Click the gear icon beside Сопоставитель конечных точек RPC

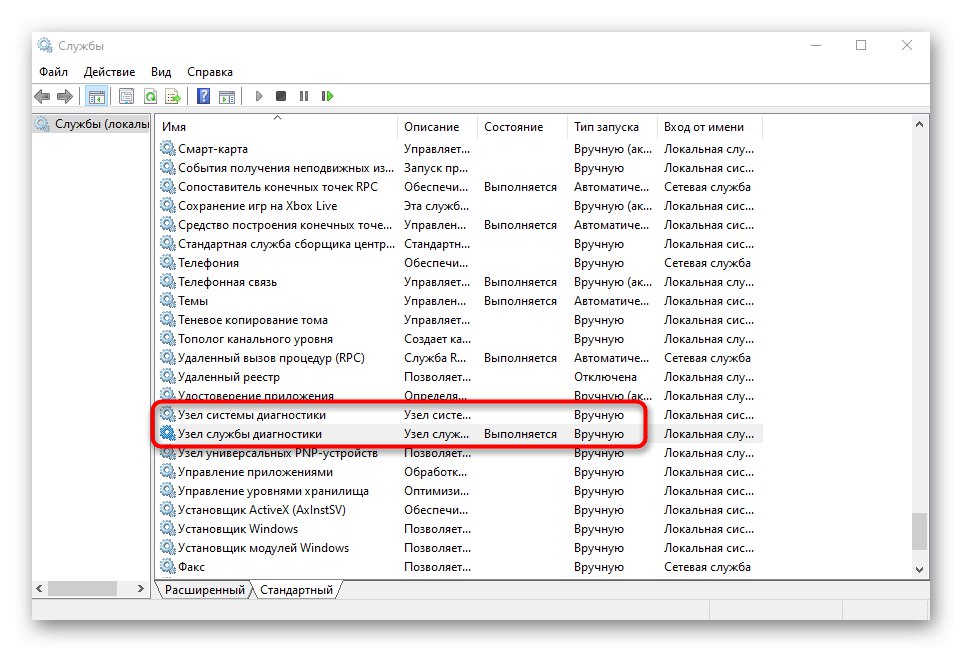167,186
